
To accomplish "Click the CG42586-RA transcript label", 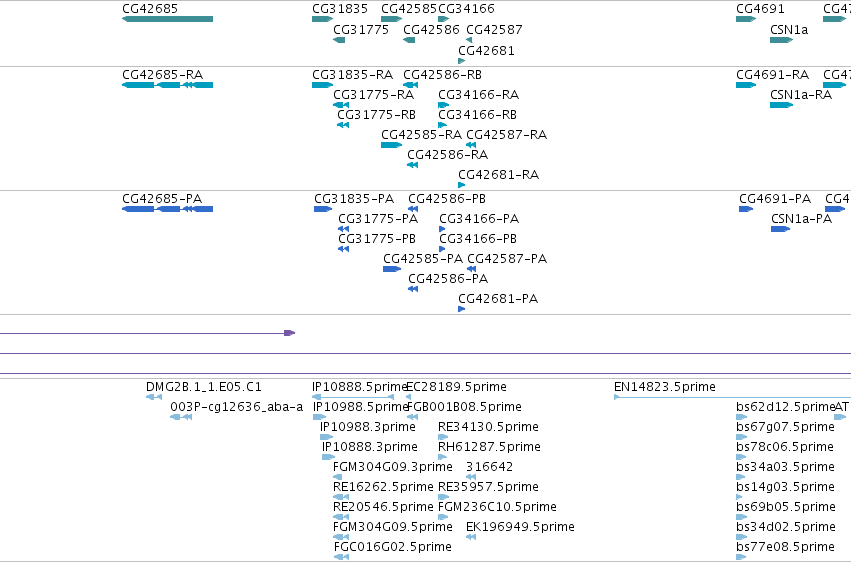I will [448, 155].
